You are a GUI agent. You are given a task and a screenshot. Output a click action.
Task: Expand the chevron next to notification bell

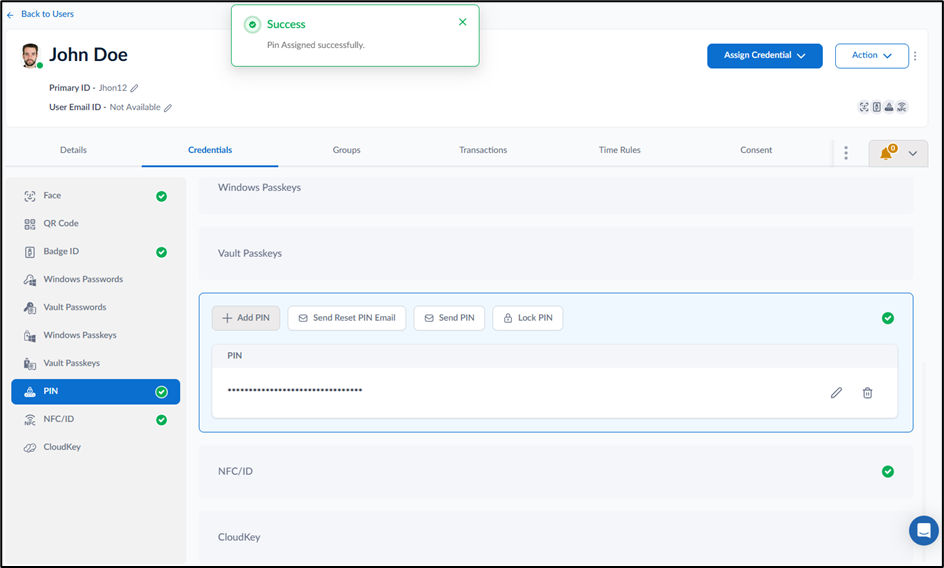click(913, 154)
